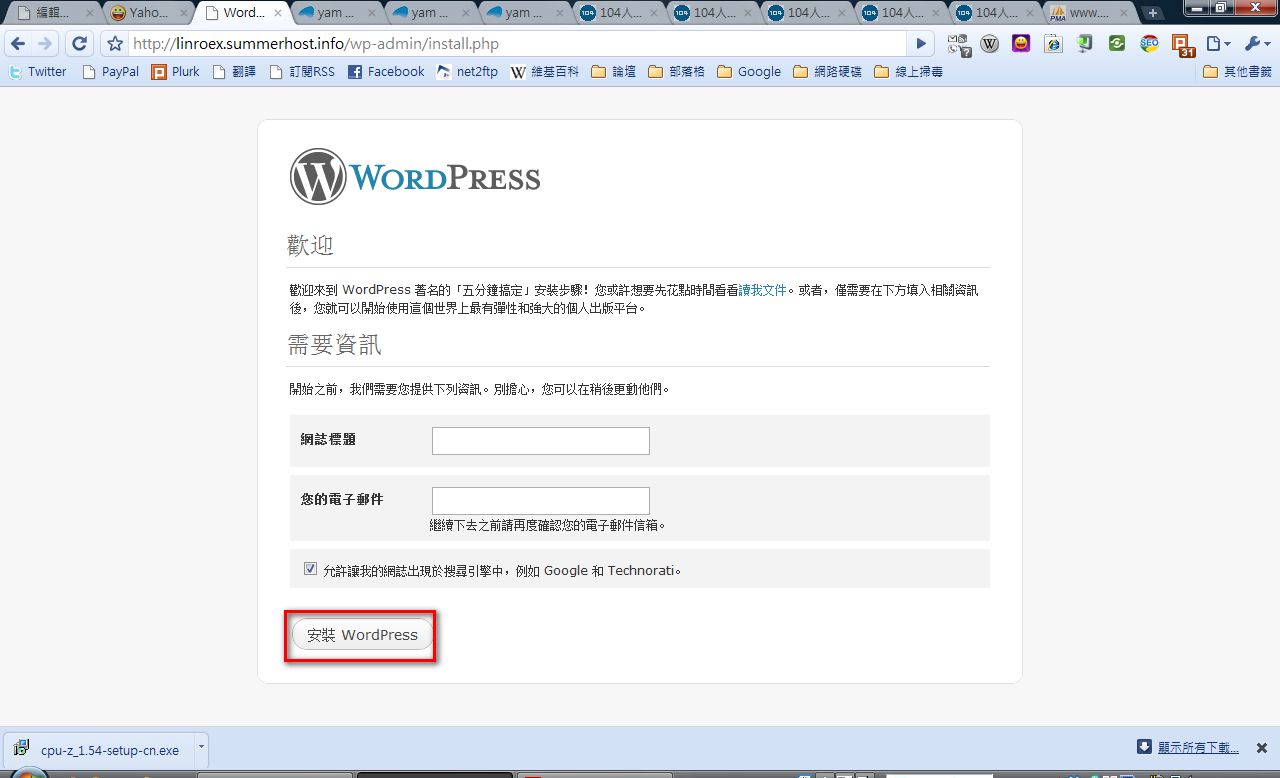The width and height of the screenshot is (1280, 778).
Task: Click the green monitor extension icon
Action: (1085, 44)
